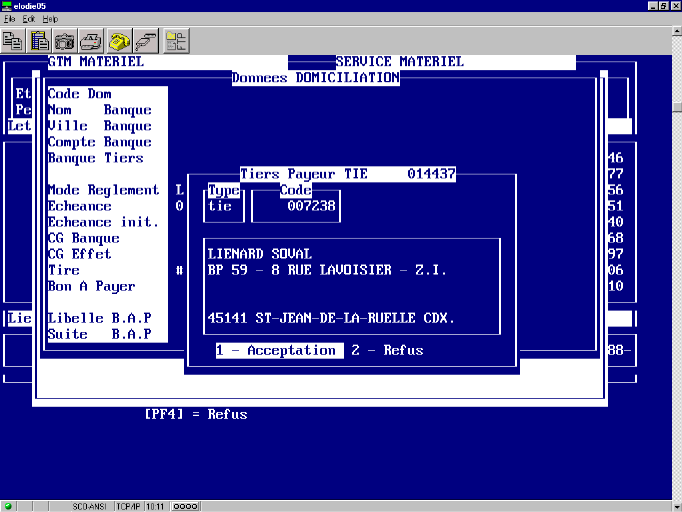Viewport: 682px width, 512px height.
Task: Click the 'Tiers Payeur TIE 014437' title
Action: (348, 174)
